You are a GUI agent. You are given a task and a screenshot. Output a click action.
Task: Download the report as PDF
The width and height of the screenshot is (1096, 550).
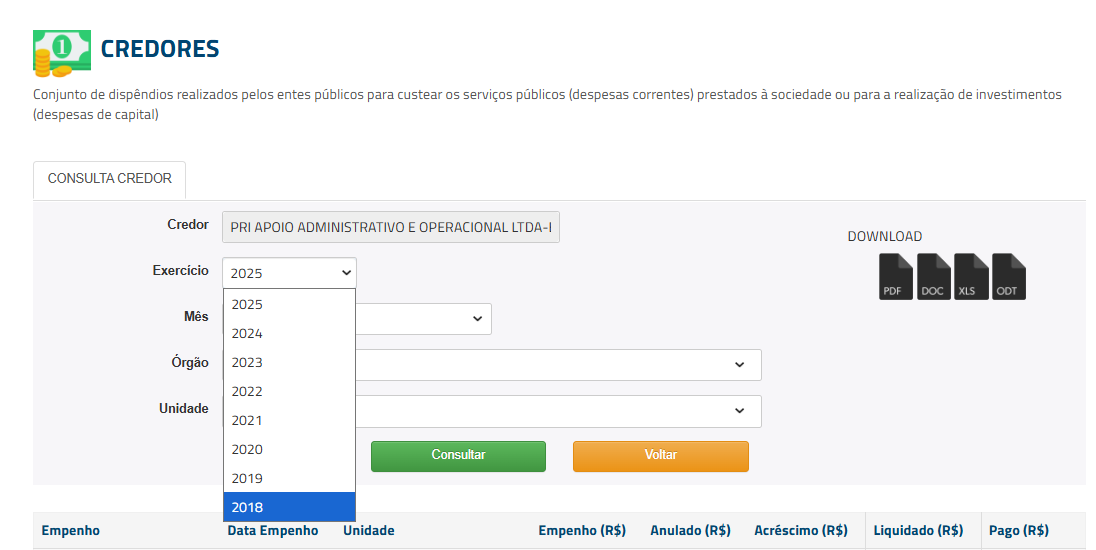[x=896, y=277]
